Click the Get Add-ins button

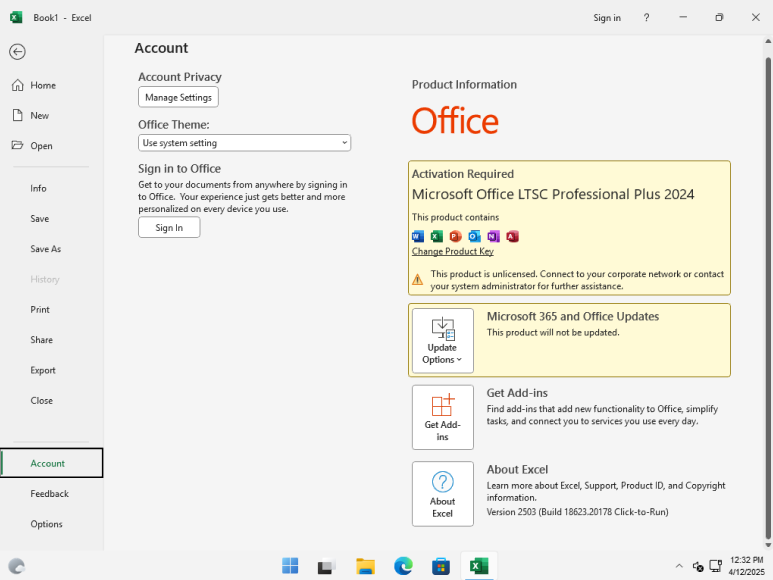pos(443,417)
